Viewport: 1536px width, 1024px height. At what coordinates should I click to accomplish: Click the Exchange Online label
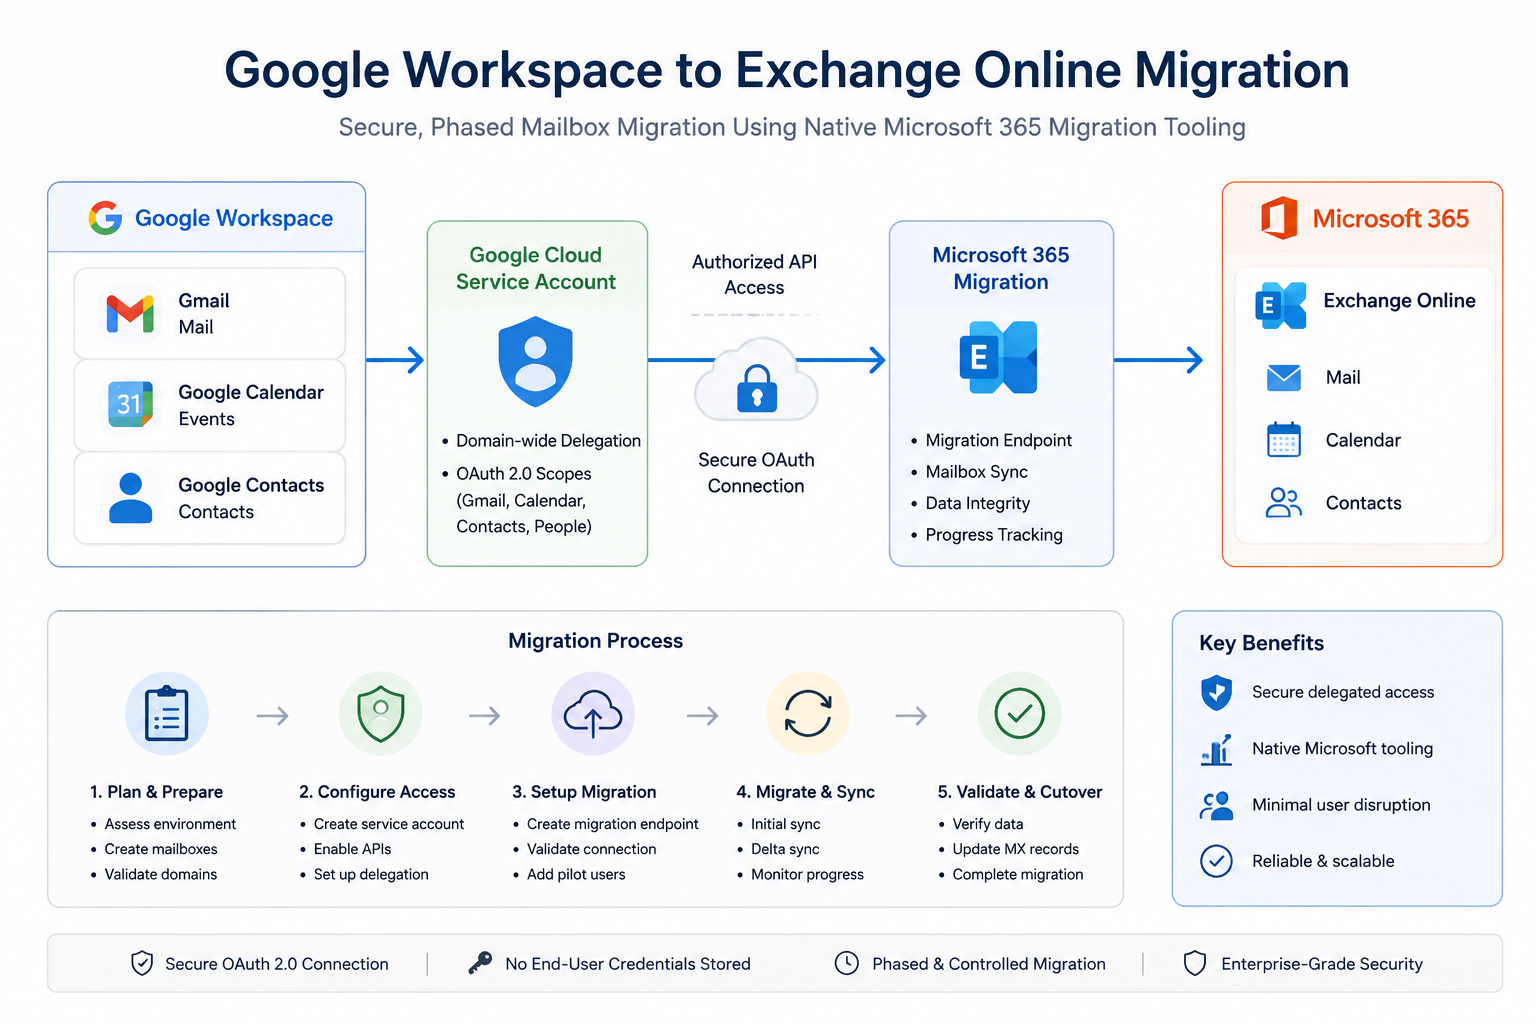click(x=1399, y=300)
